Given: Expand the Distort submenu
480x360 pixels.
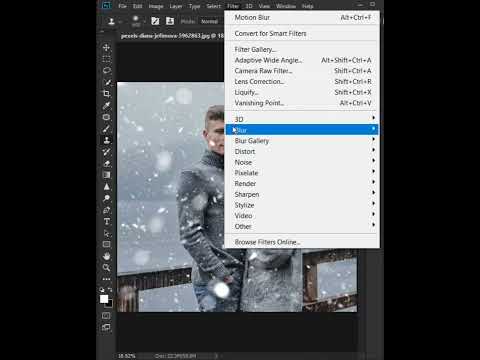Looking at the screenshot, I should click(x=302, y=151).
